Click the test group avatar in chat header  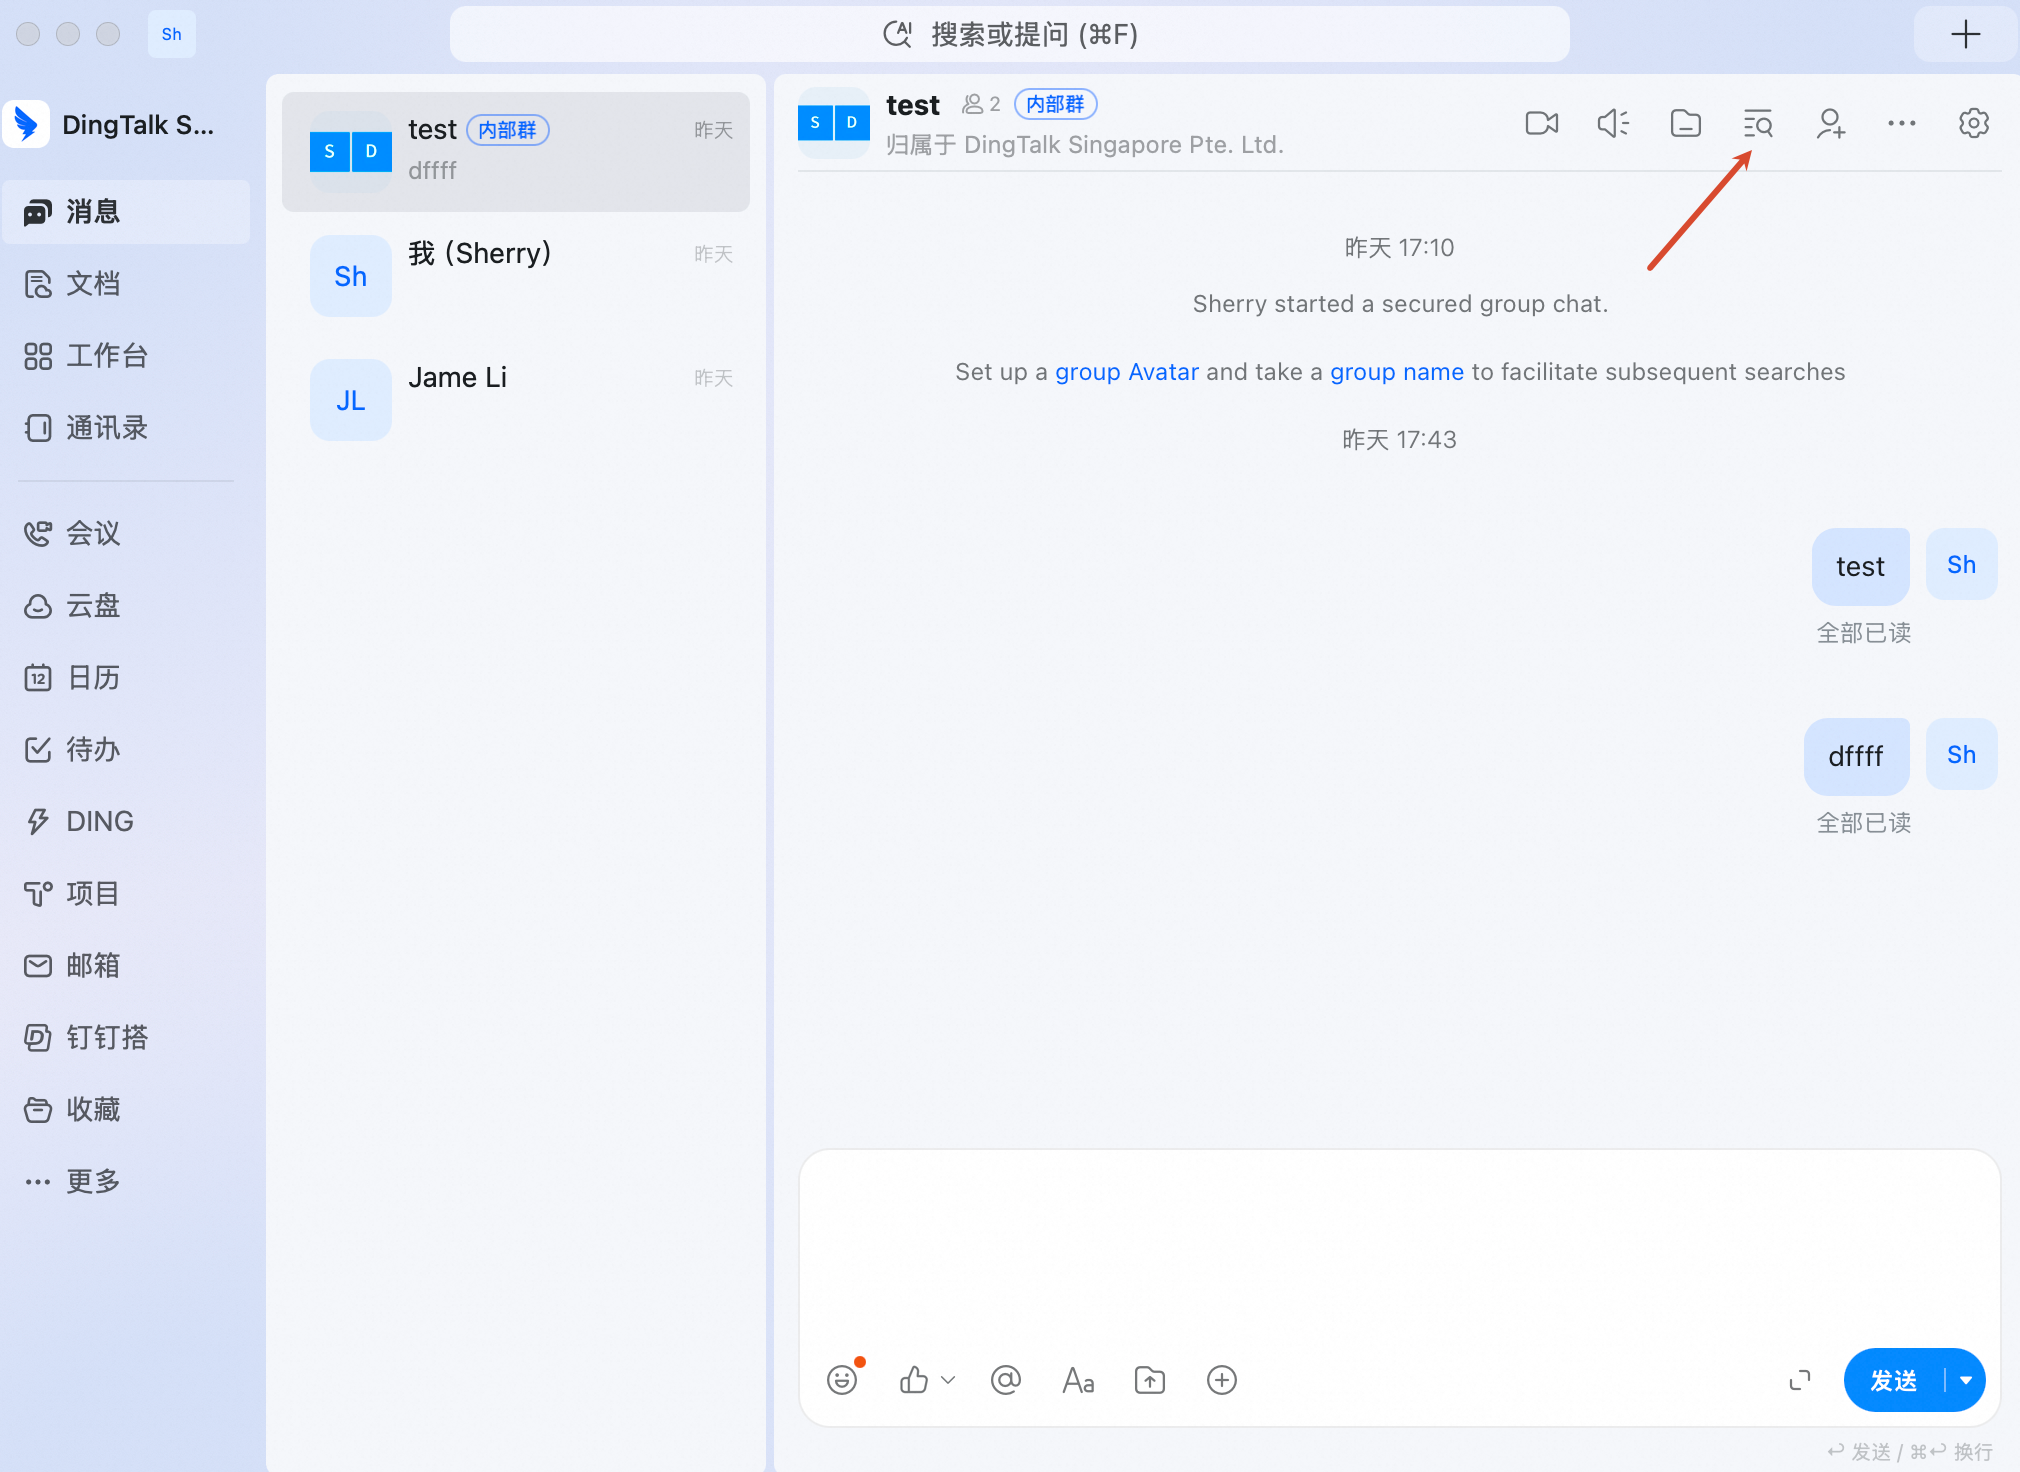[834, 123]
